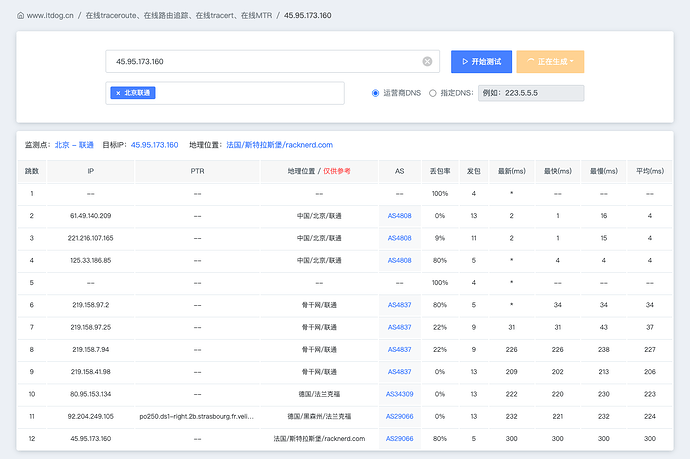690x459 pixels.
Task: Remove the 北京联通 tag via its x
Action: [x=118, y=93]
